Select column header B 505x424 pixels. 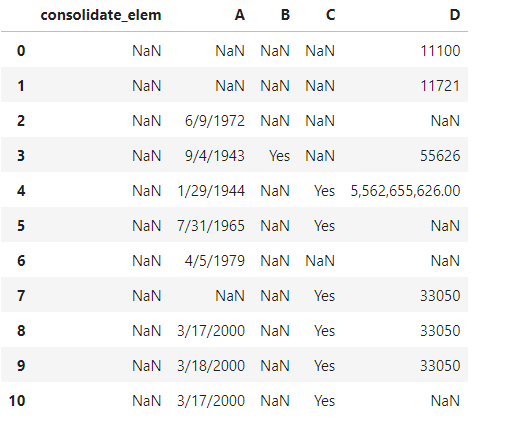pos(285,15)
